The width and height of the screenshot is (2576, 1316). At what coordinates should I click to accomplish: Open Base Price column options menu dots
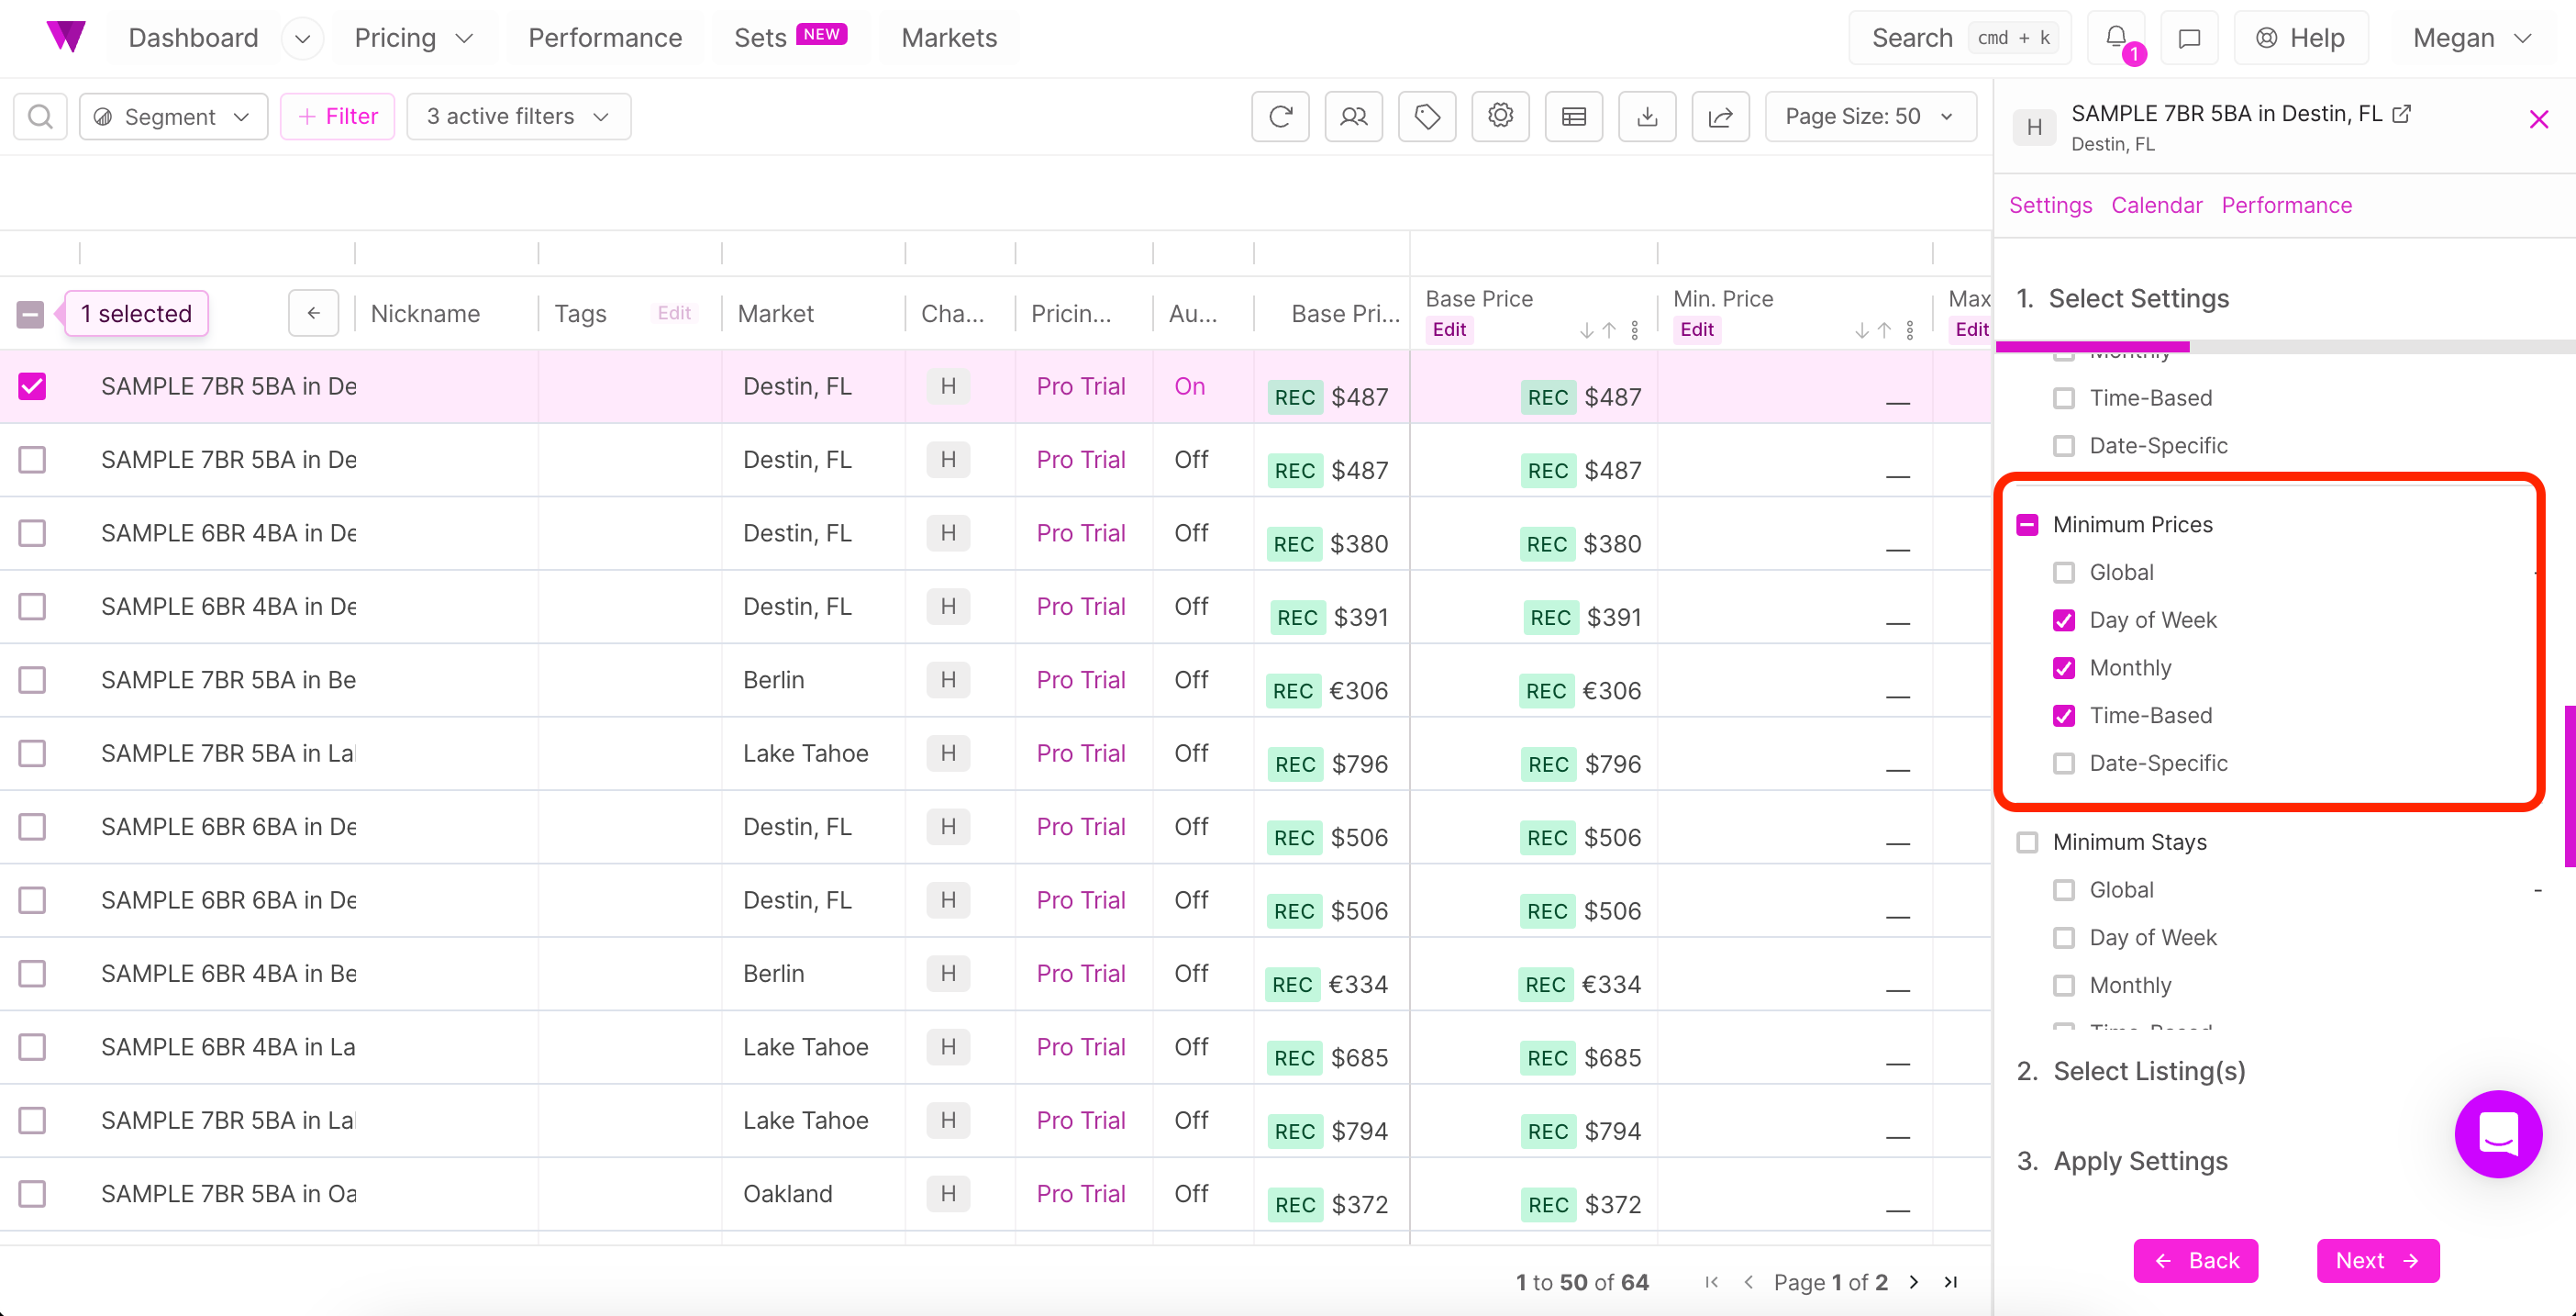coord(1635,330)
